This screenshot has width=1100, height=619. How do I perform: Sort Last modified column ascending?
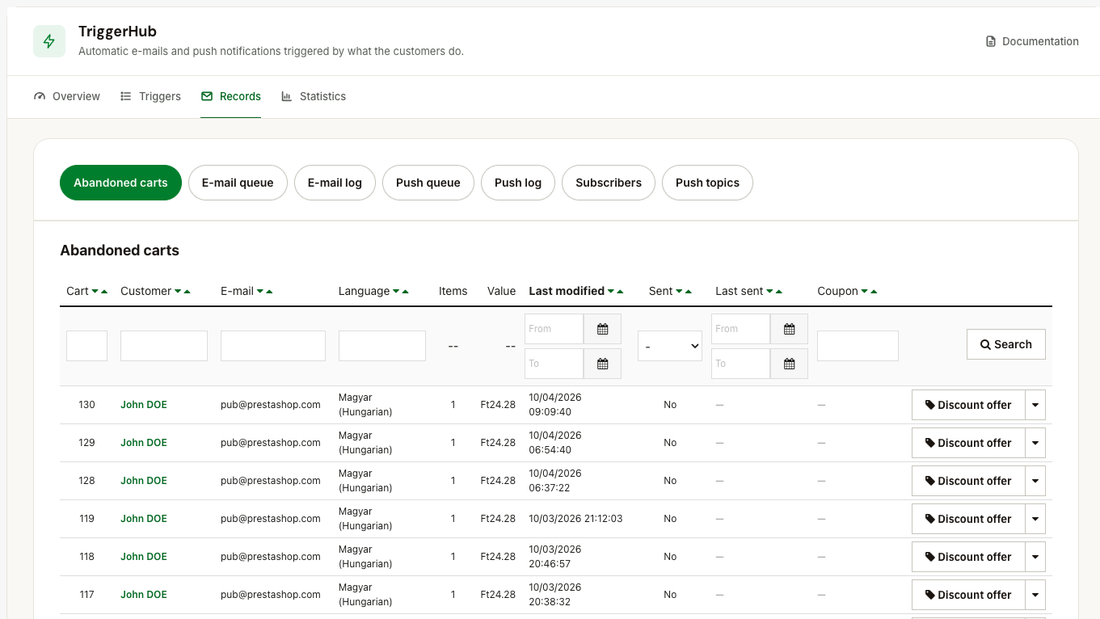tap(620, 291)
